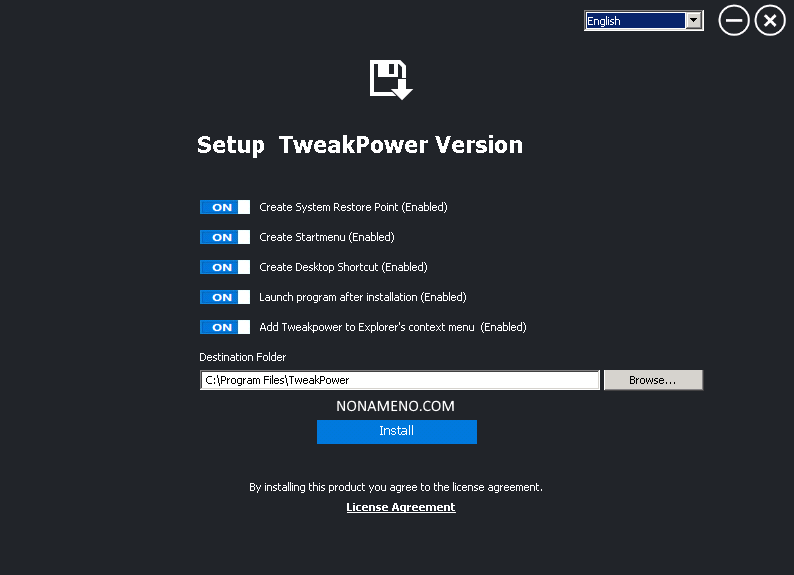Click the license agreement notice sentence

(x=396, y=487)
